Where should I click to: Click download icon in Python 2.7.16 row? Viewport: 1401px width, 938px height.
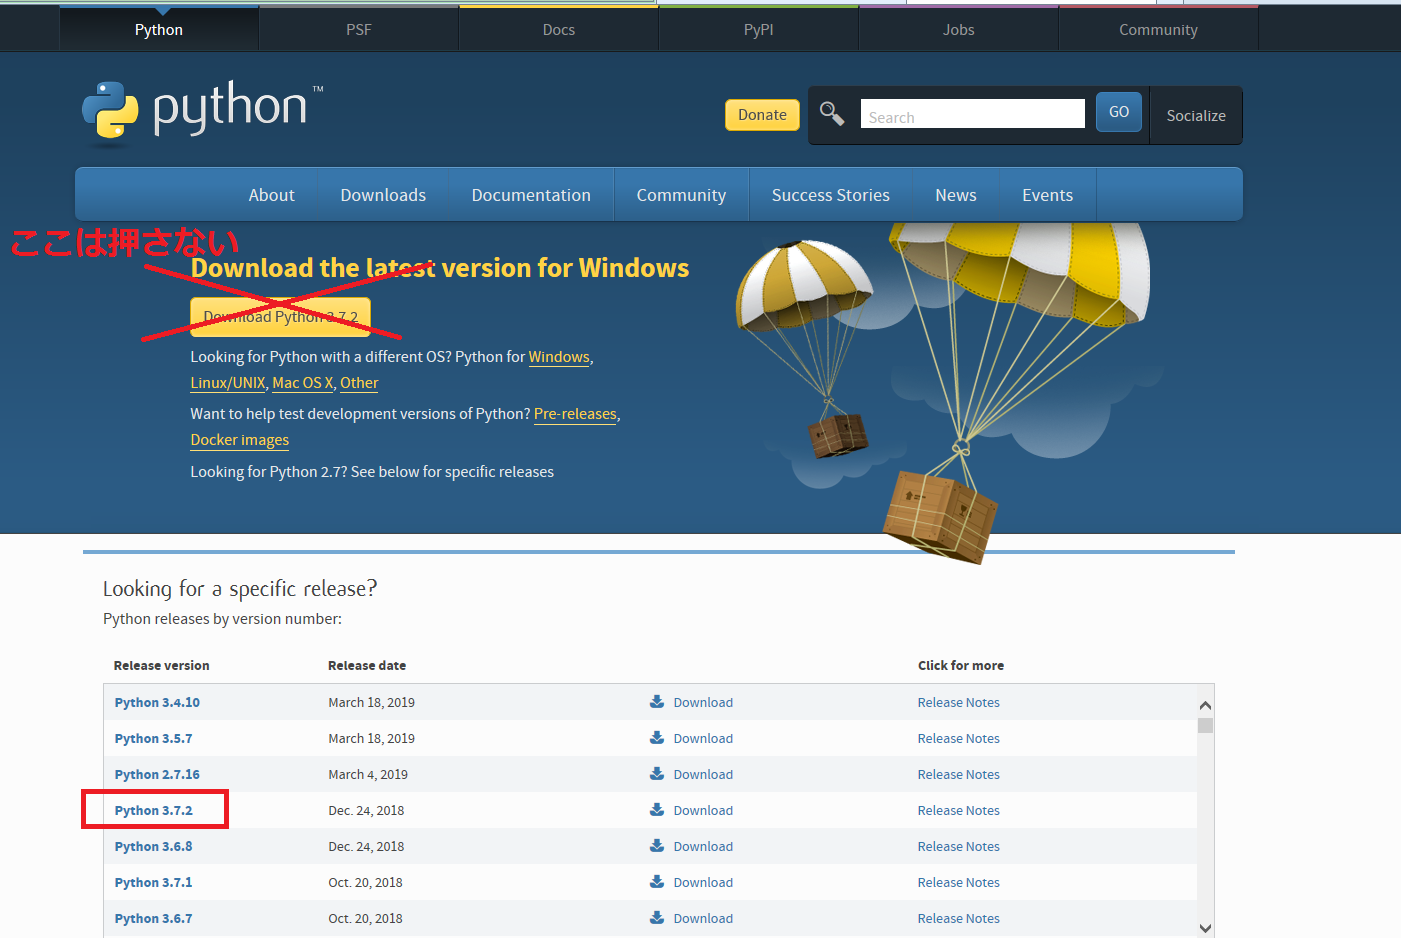click(x=657, y=774)
